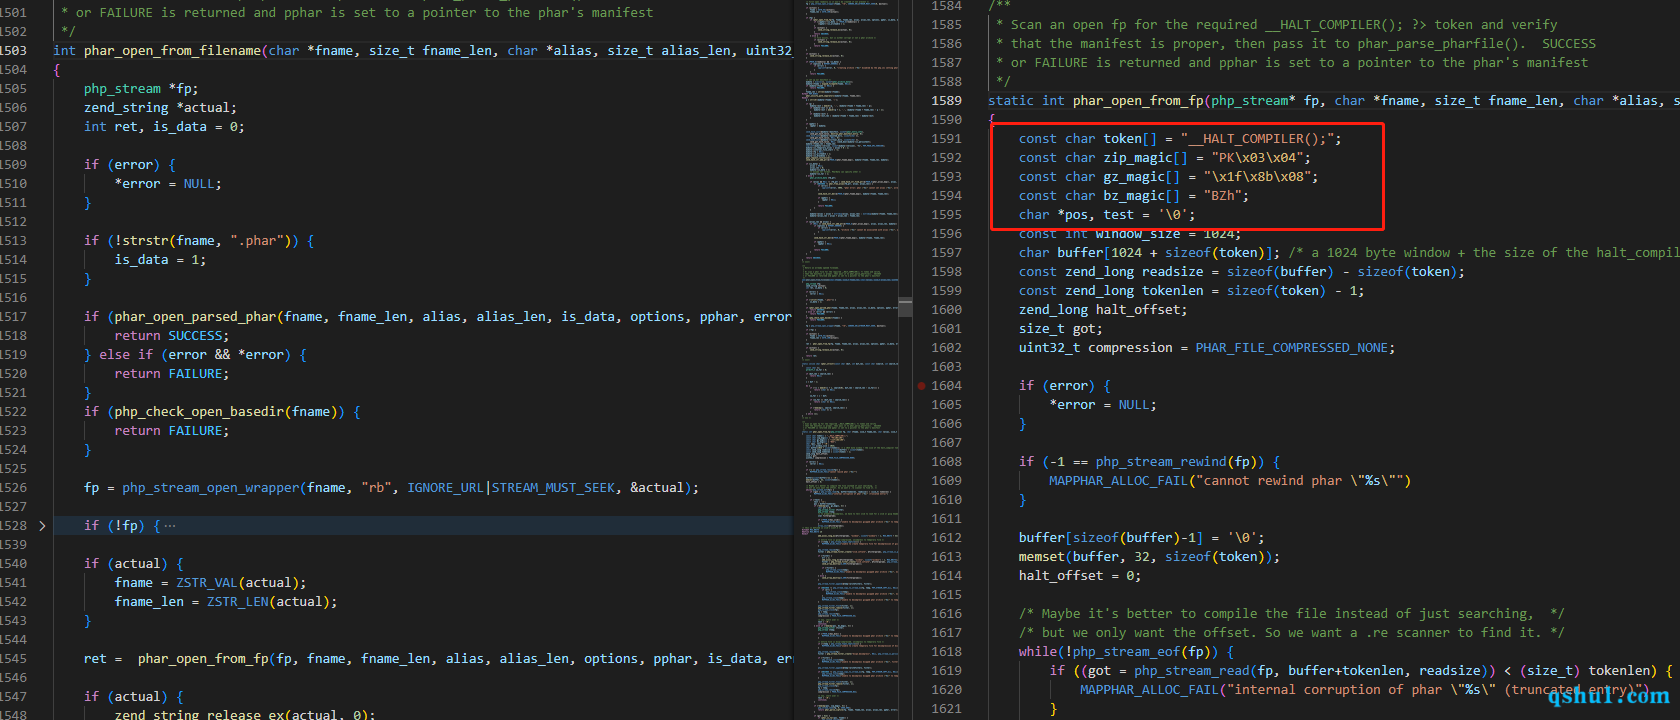Click the "cannot rewind phar" MAPPHAR_ALLOC_FAIL line
This screenshot has width=1680, height=720.
(1229, 480)
